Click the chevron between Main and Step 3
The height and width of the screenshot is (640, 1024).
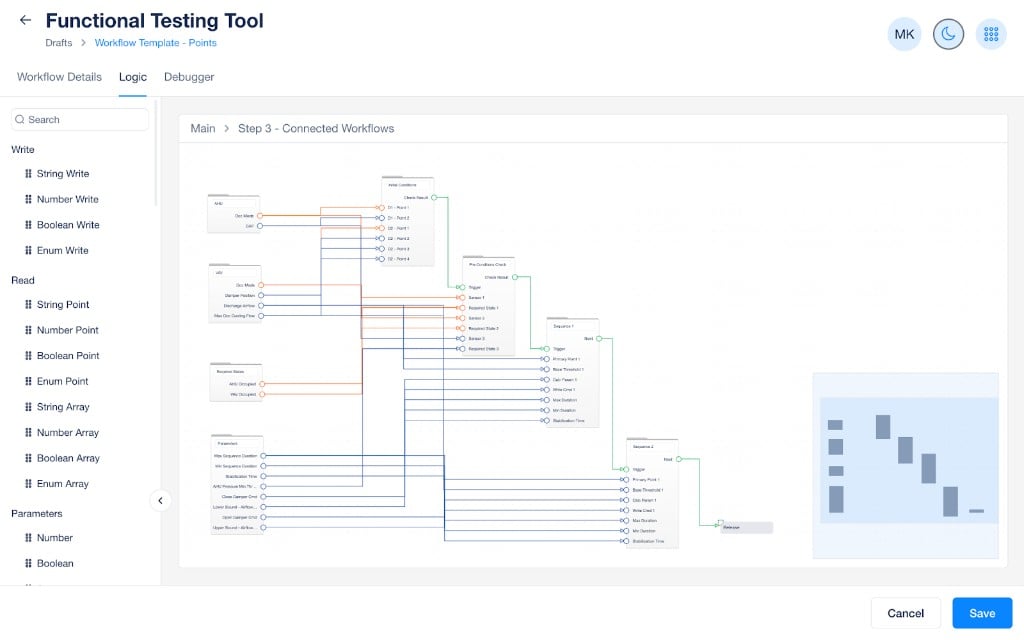[x=227, y=129]
